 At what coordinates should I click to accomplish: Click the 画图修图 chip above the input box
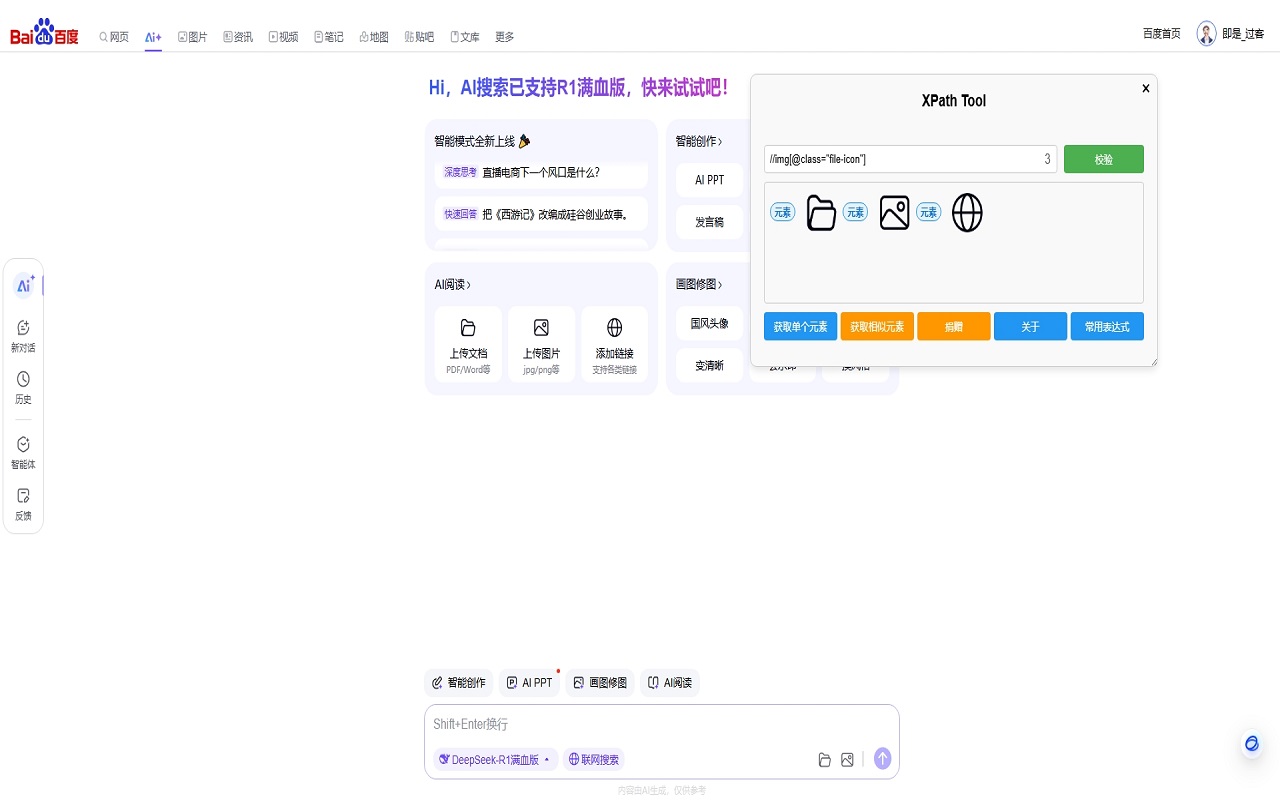600,683
